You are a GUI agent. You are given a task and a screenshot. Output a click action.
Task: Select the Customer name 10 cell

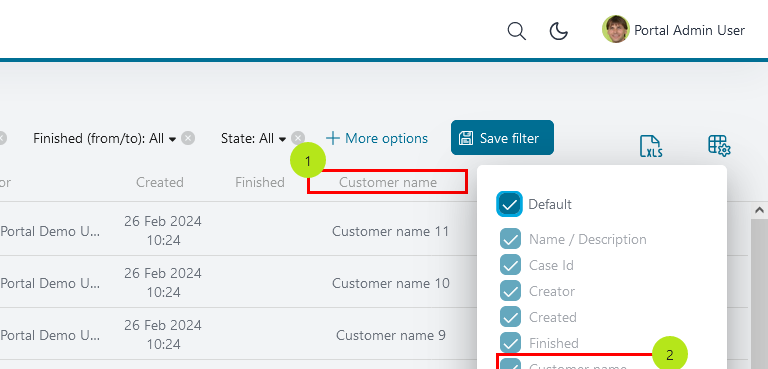[390, 283]
